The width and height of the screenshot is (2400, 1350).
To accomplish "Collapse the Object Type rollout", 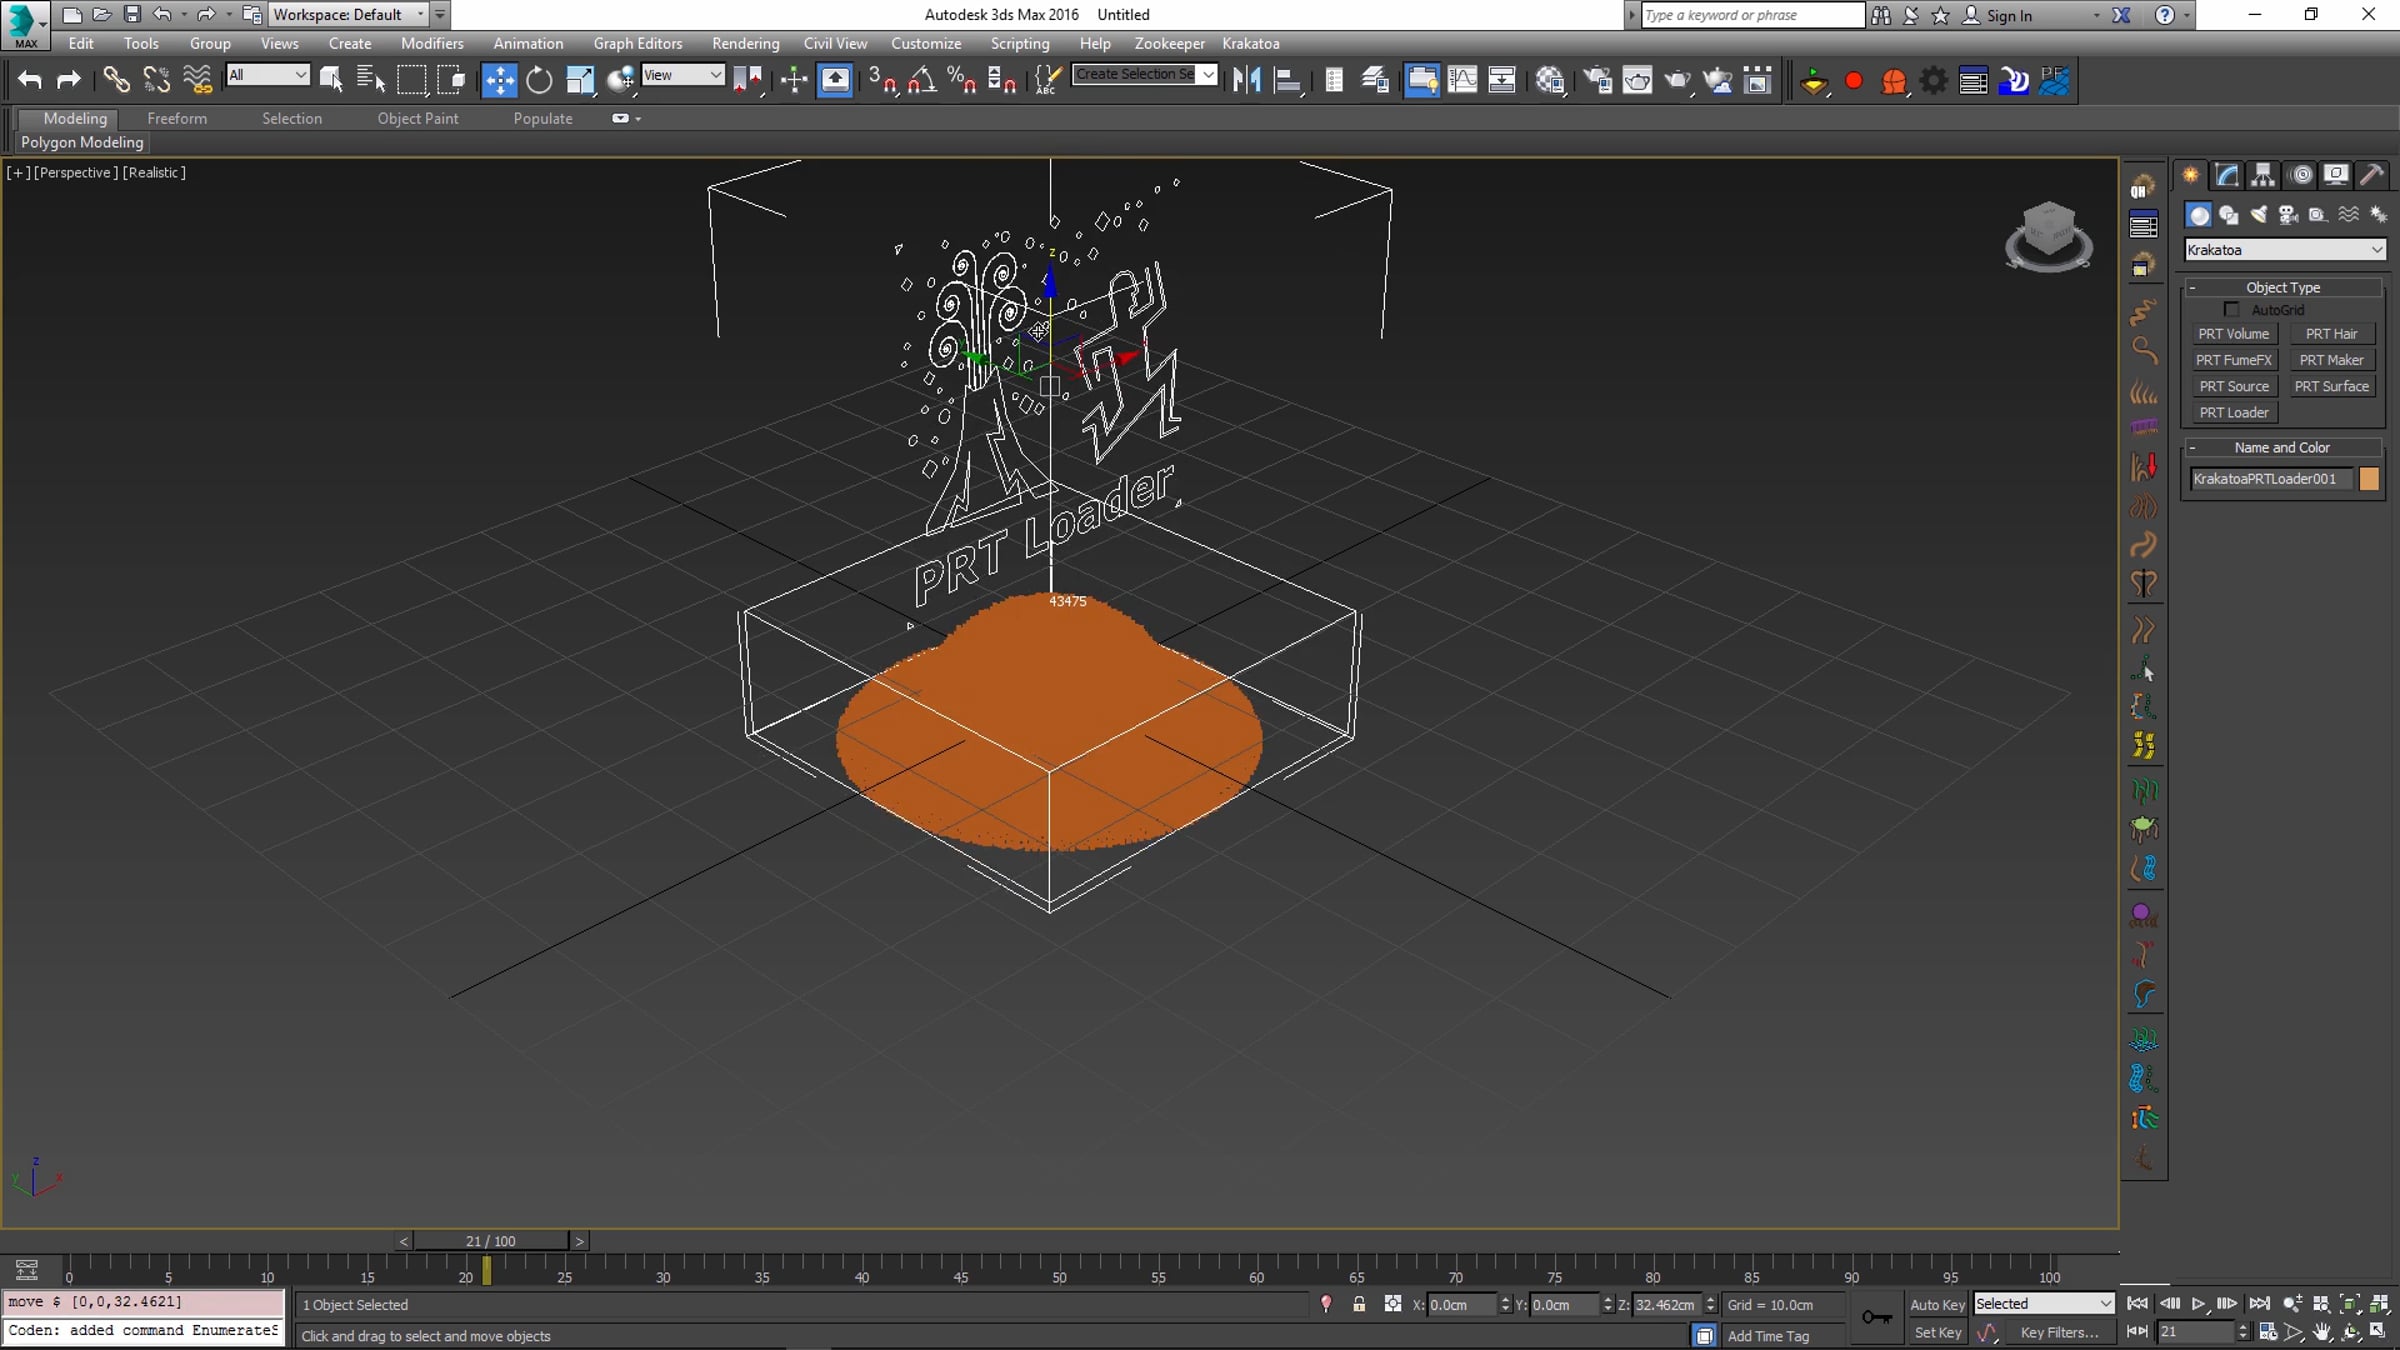I will click(2283, 288).
